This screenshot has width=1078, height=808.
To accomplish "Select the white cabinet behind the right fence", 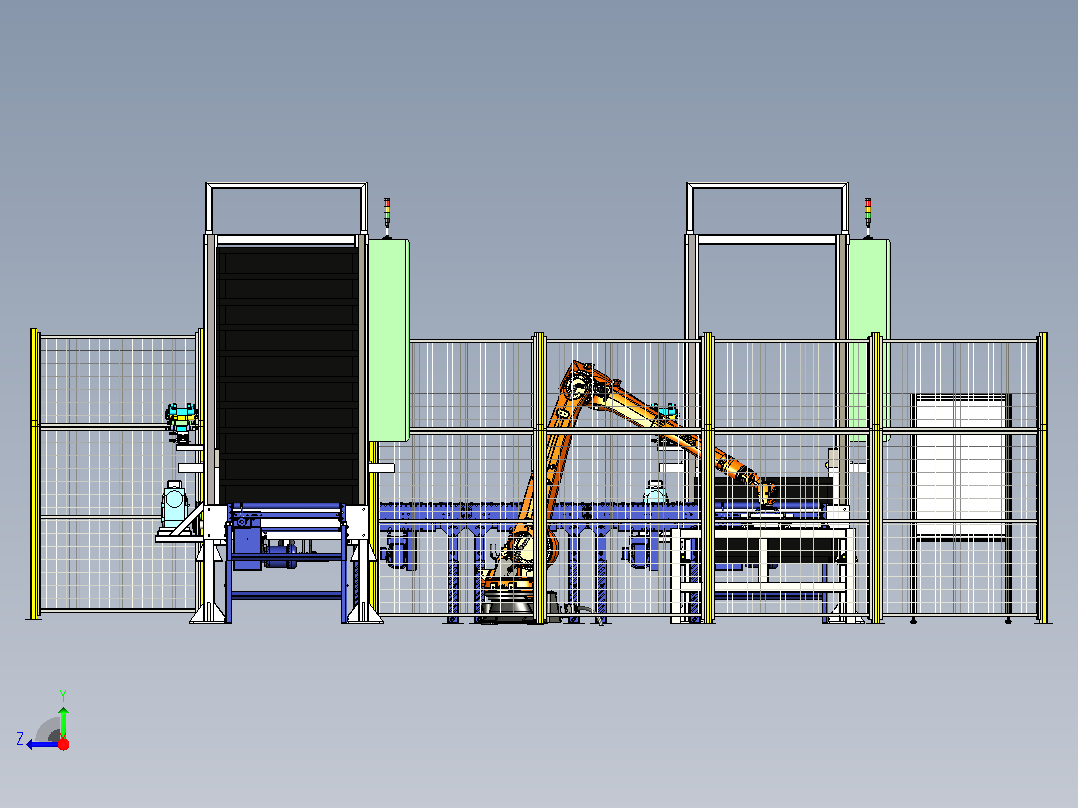I will point(961,466).
